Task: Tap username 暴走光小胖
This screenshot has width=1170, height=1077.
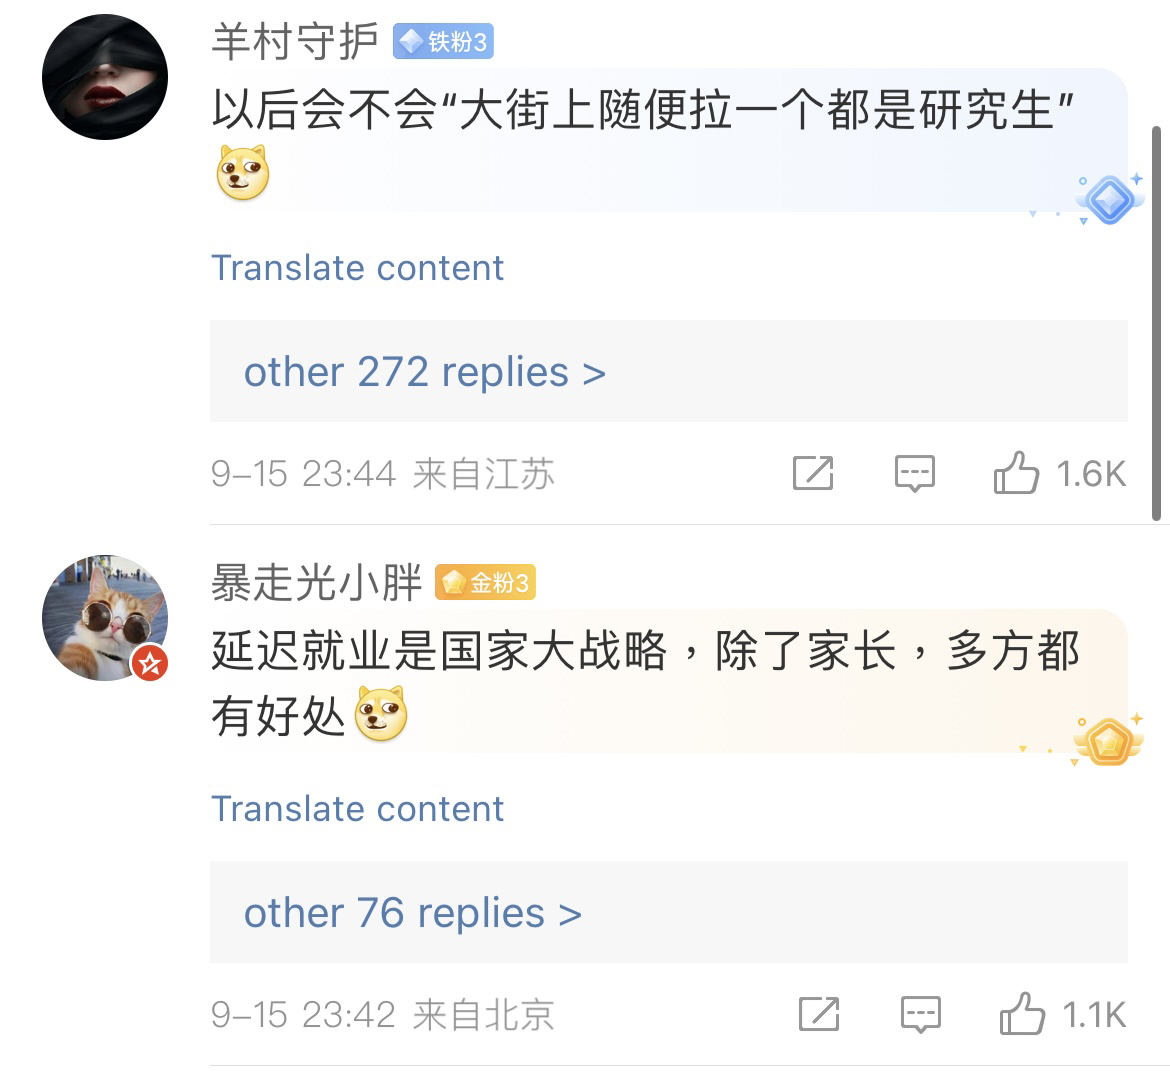Action: point(316,583)
